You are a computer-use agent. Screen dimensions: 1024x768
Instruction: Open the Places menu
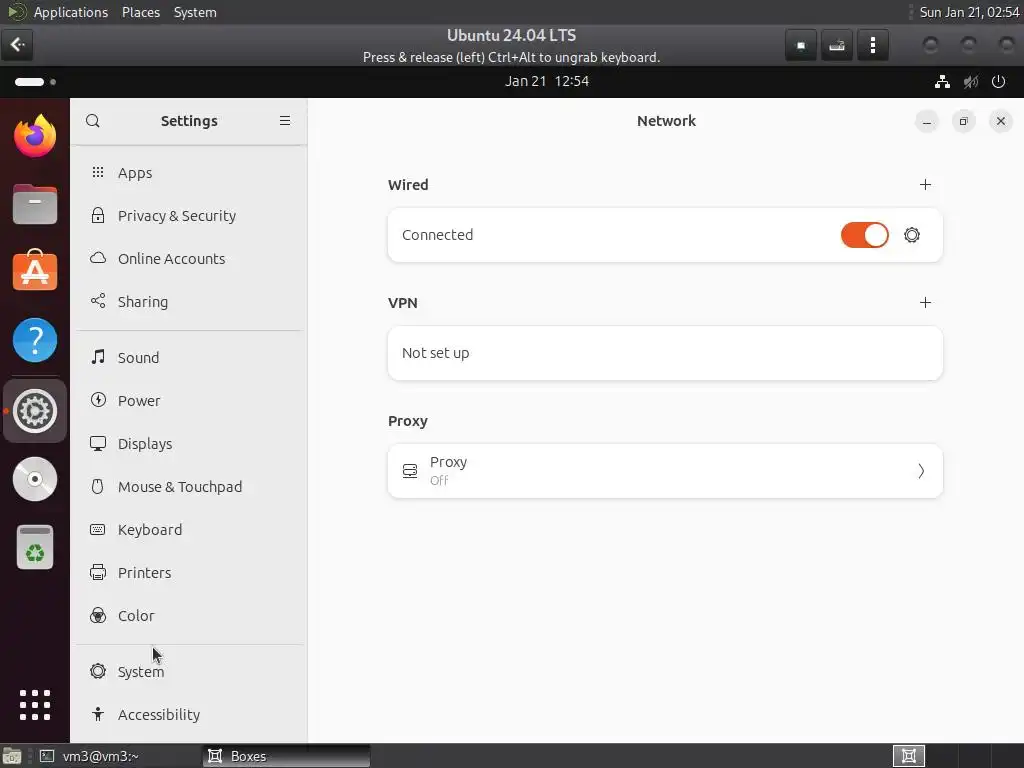[x=141, y=12]
